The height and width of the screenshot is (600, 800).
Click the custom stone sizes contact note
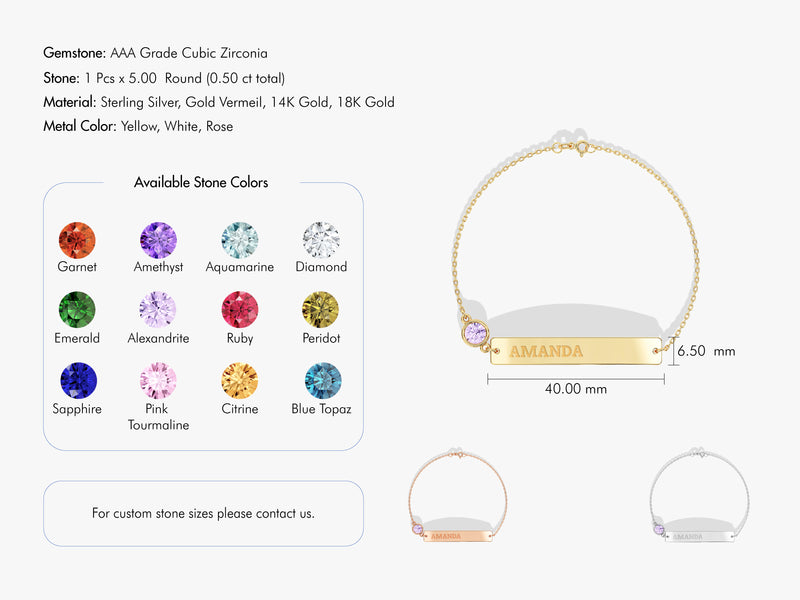click(203, 513)
